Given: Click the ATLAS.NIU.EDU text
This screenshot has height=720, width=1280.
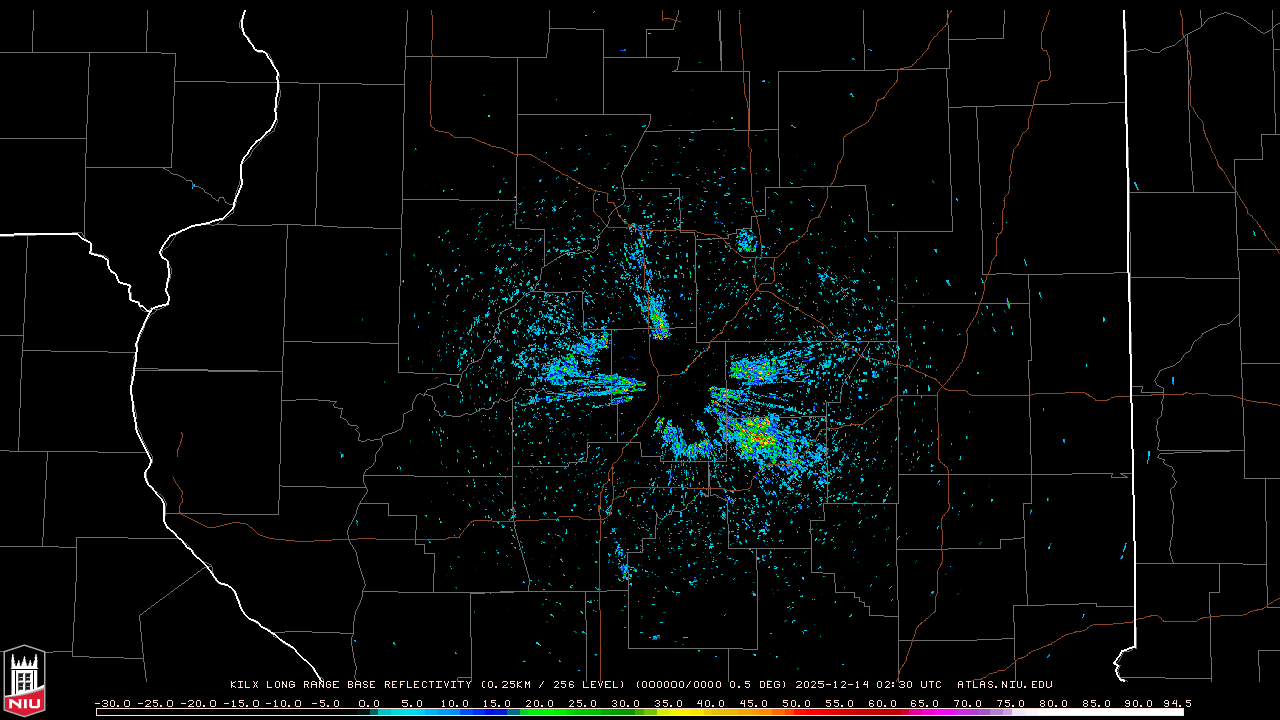Looking at the screenshot, I should [1005, 685].
